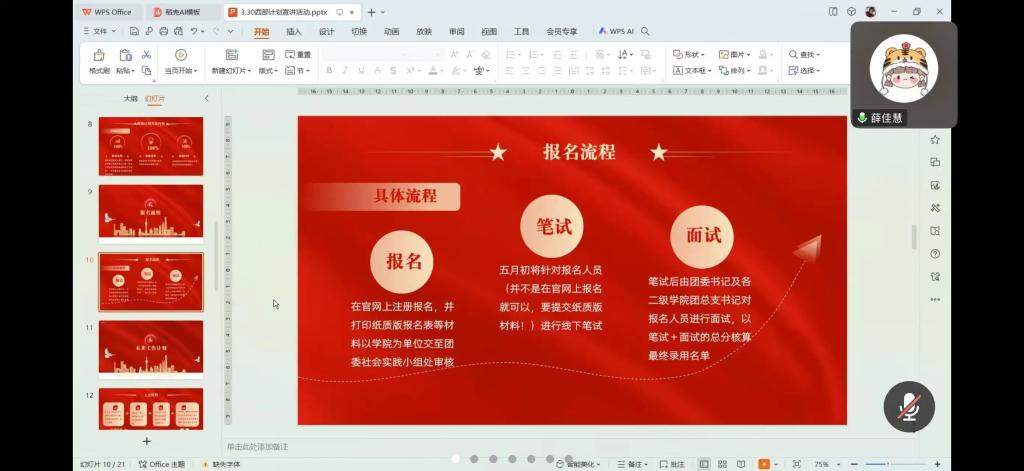Expand the Find (查找) dropdown

coord(805,54)
